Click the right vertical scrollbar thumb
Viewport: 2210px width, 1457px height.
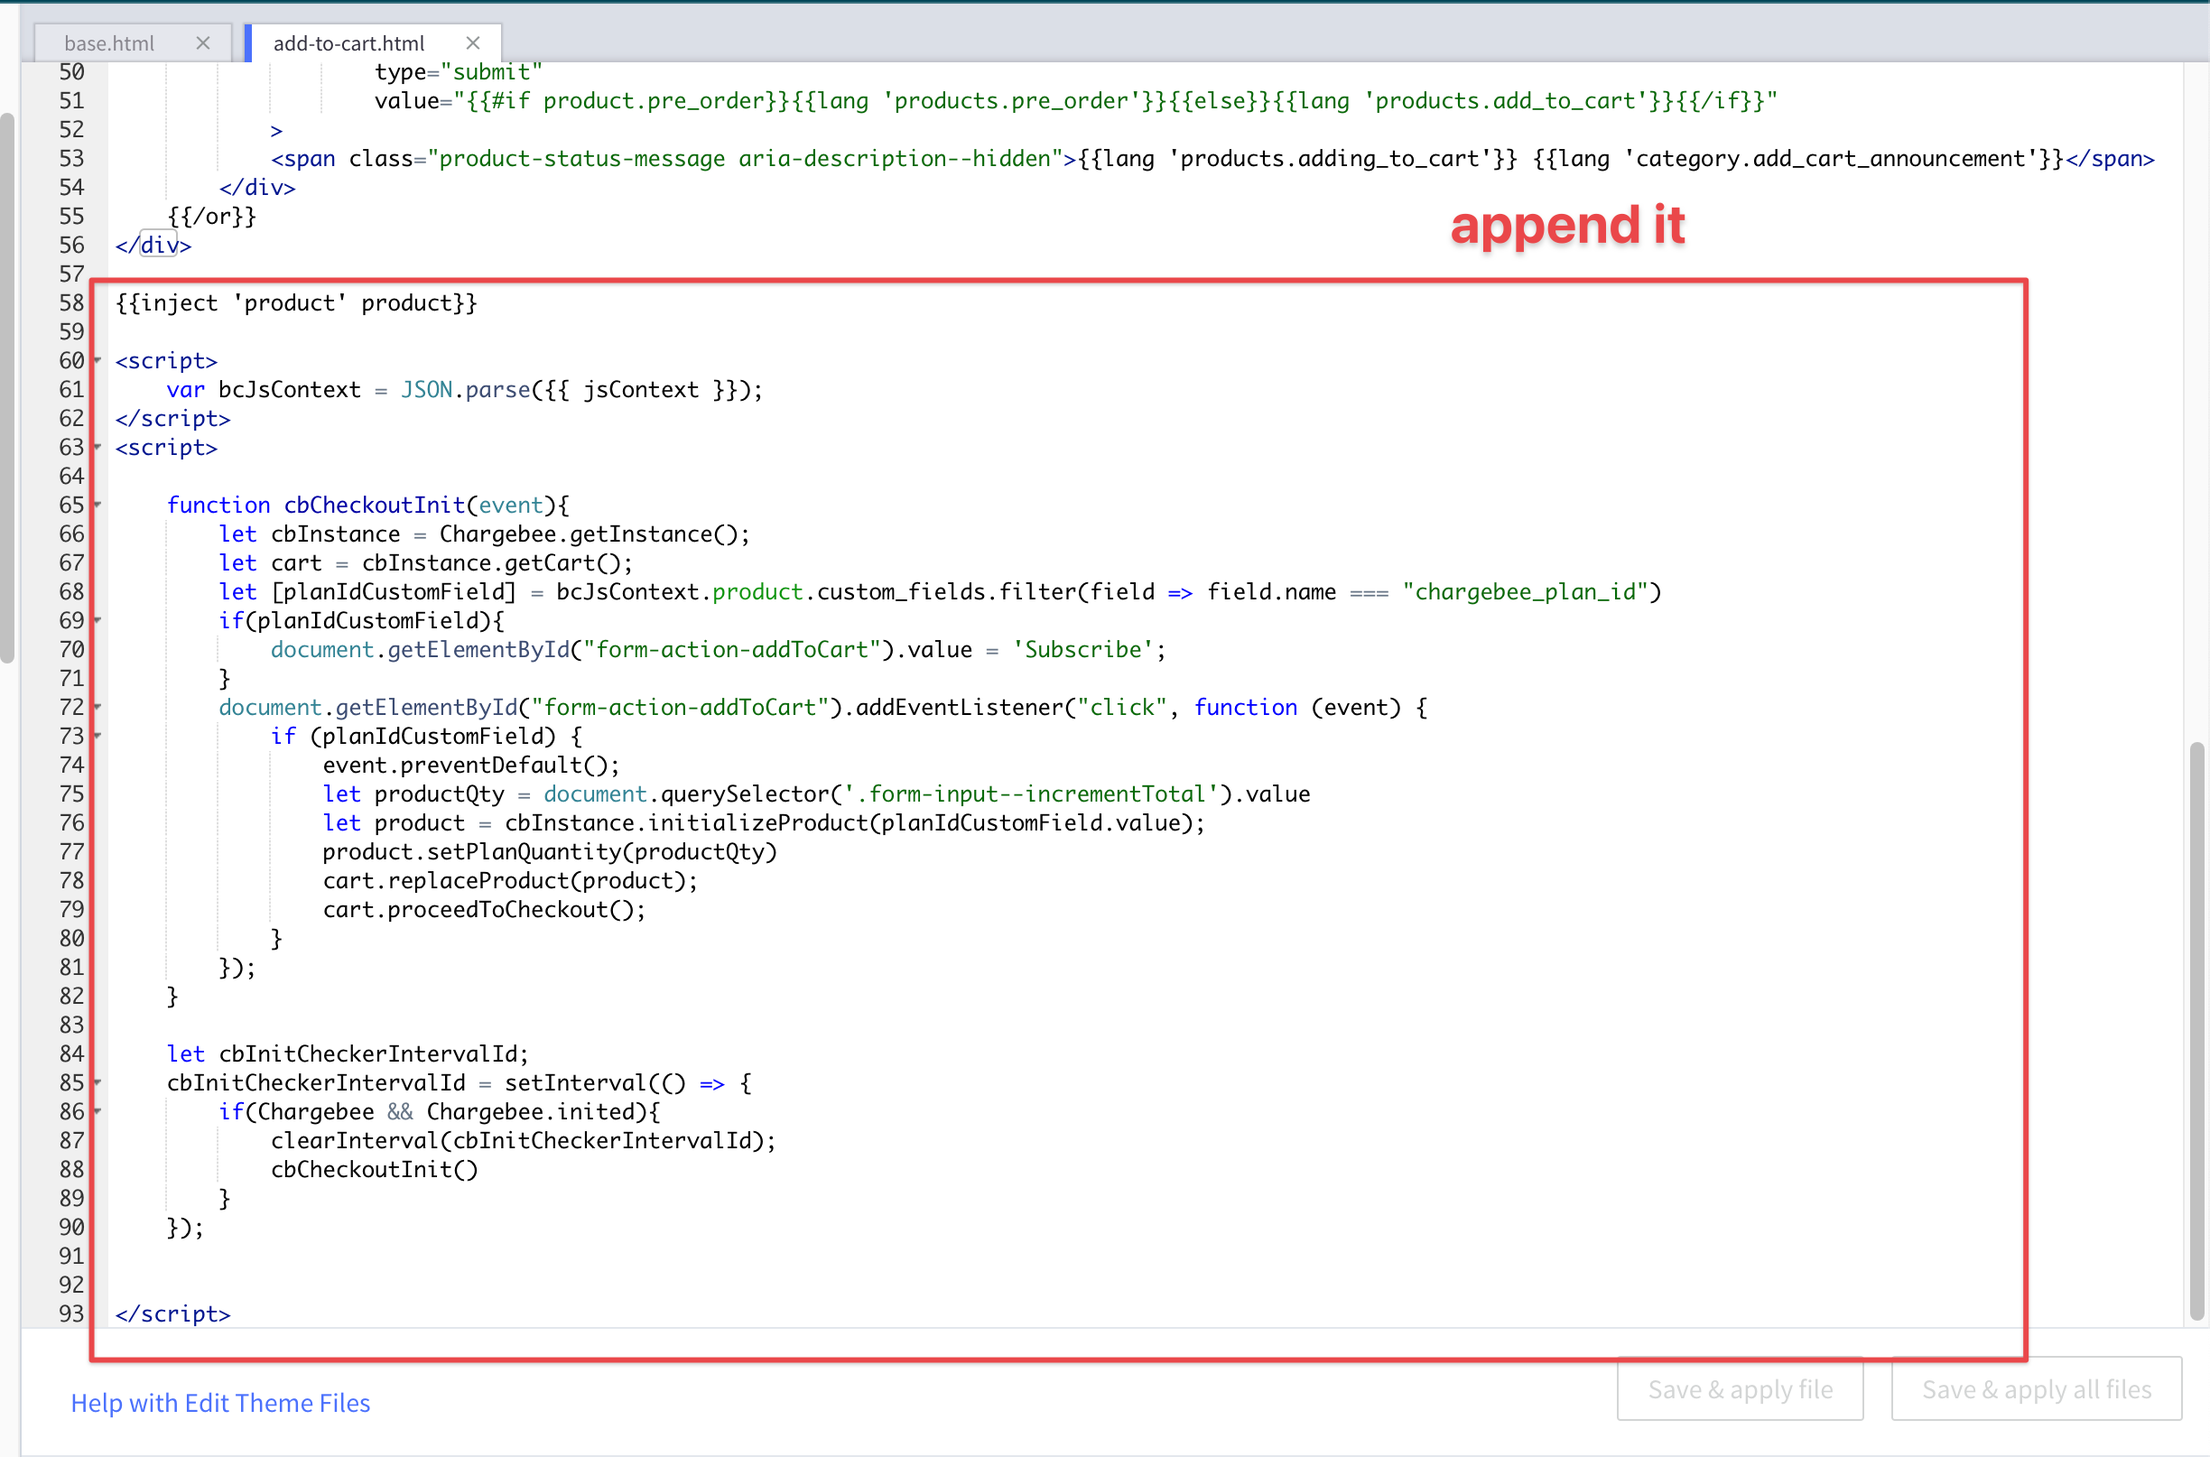[x=2196, y=1030]
